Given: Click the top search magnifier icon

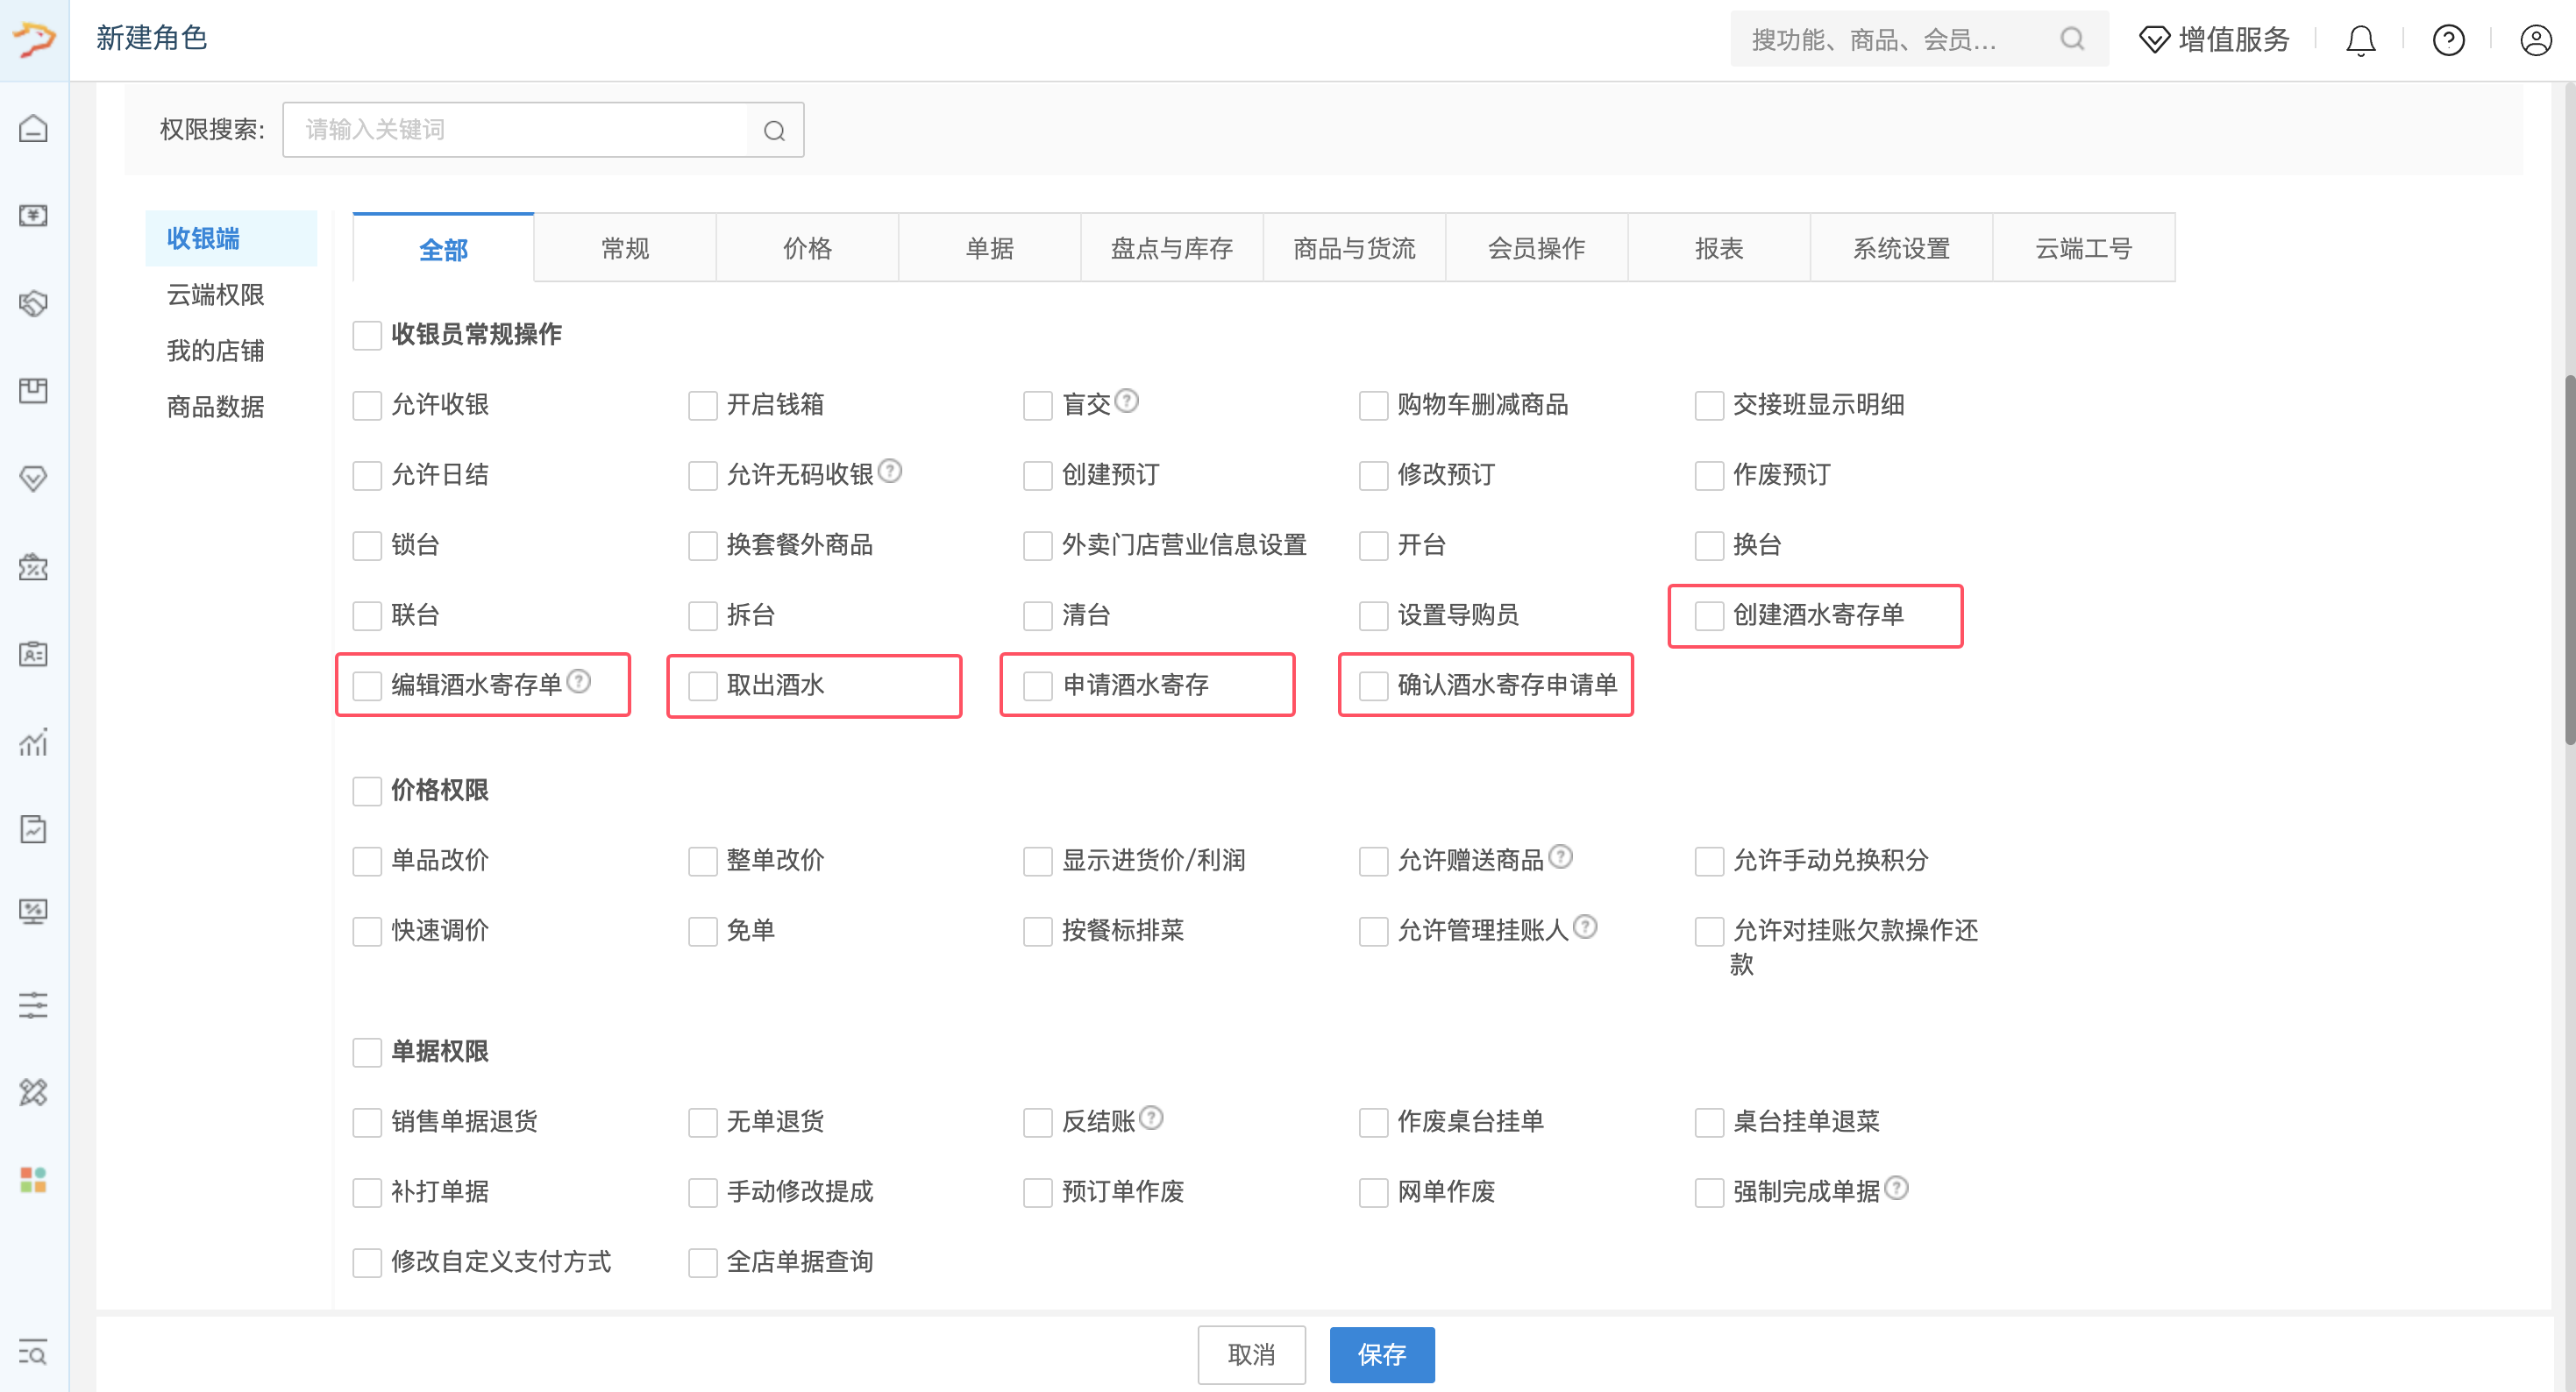Looking at the screenshot, I should 2072,39.
